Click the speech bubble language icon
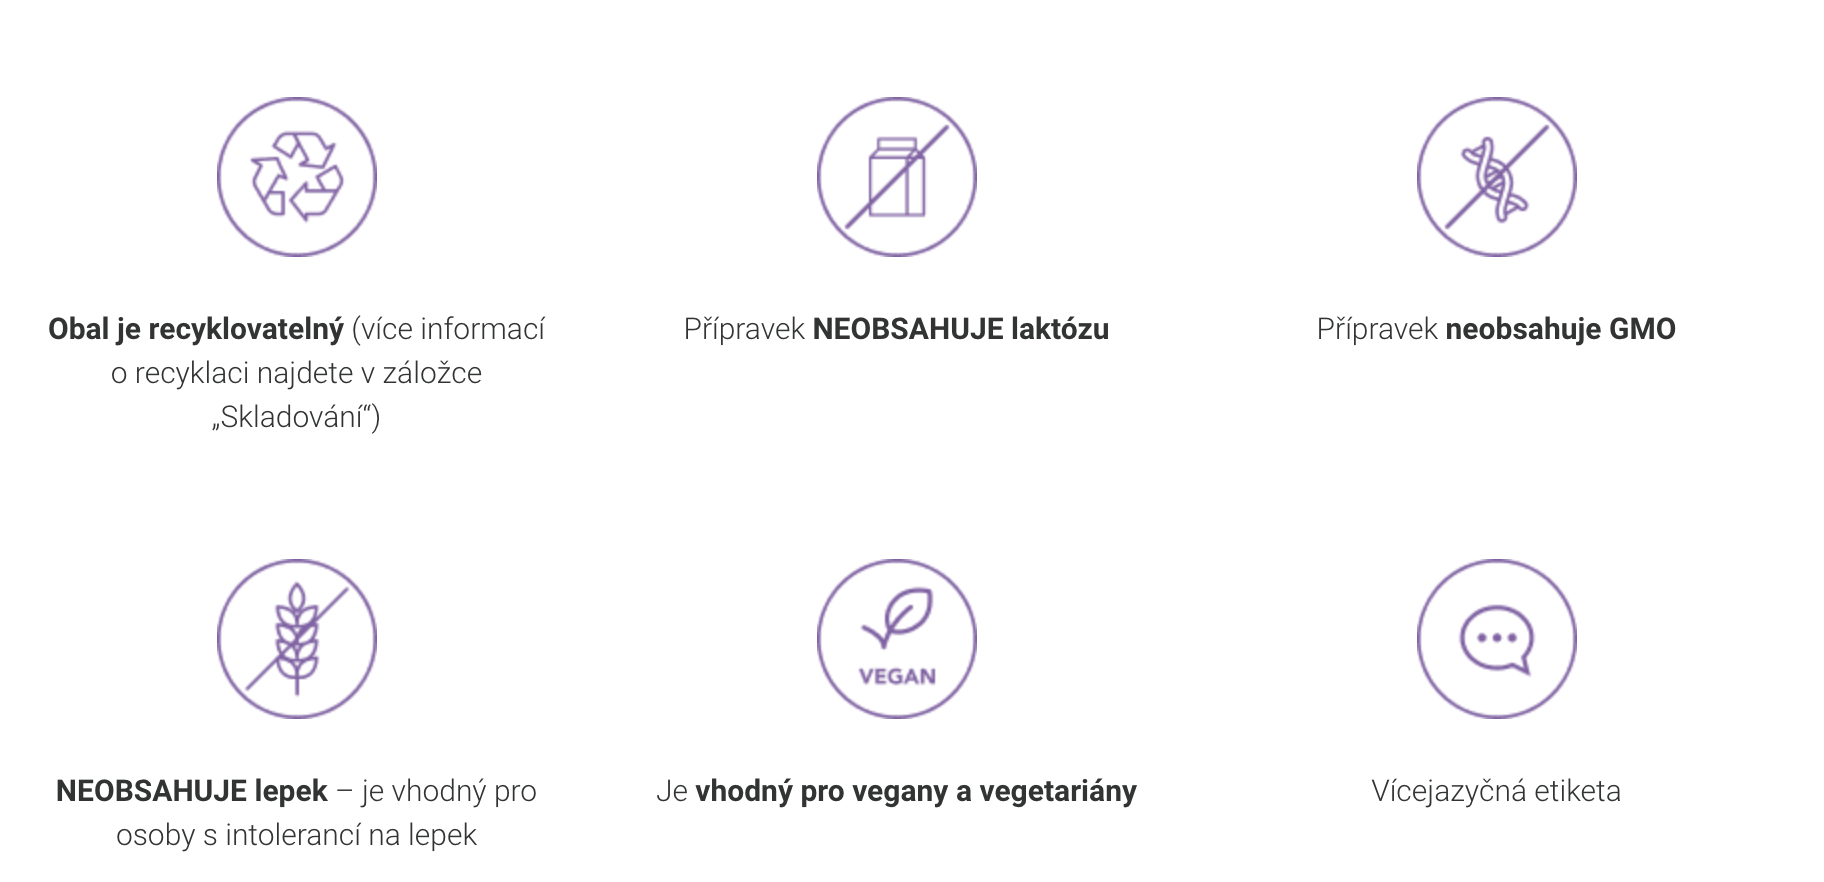This screenshot has width=1824, height=882. click(1497, 639)
